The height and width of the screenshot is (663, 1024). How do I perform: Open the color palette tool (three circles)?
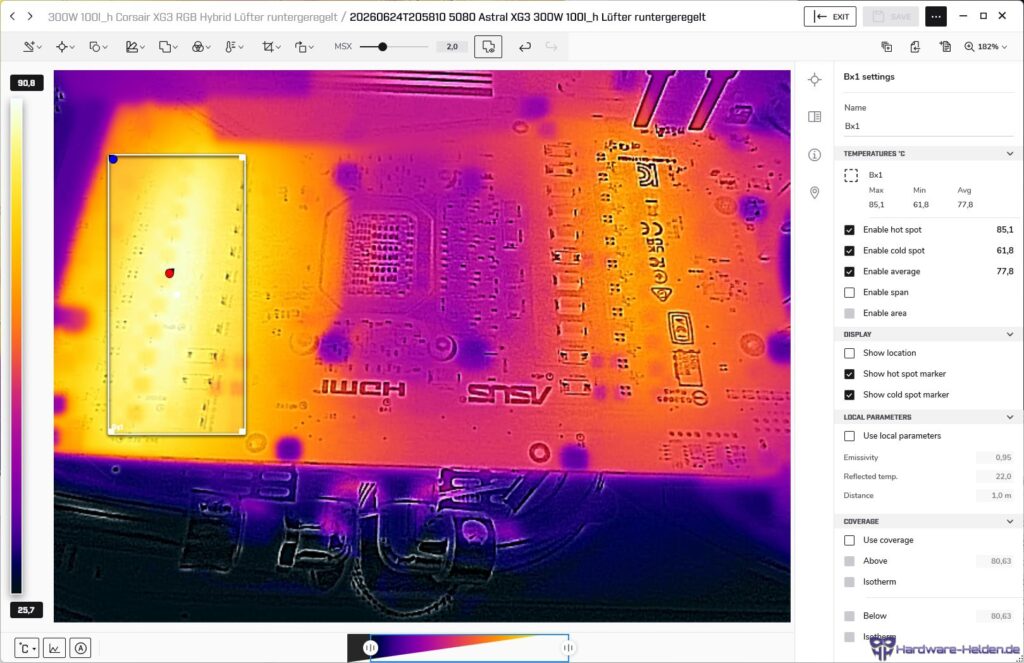click(x=198, y=47)
